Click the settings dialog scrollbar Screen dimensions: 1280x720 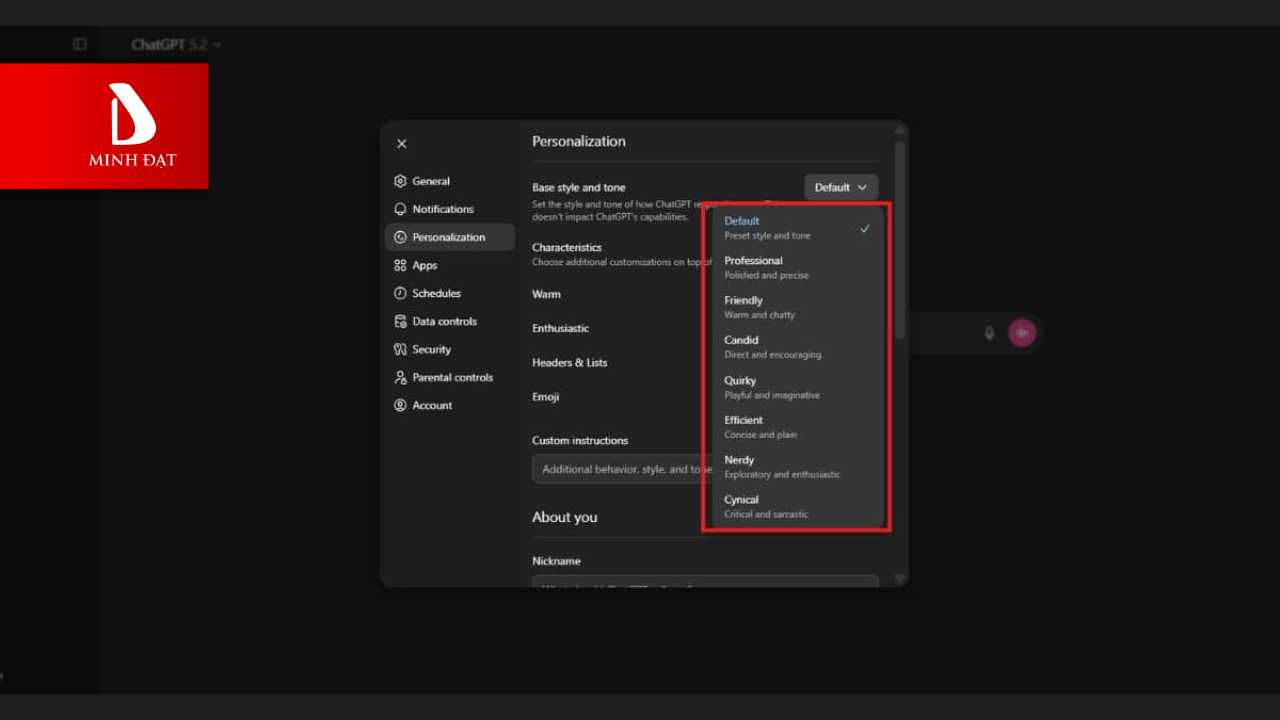pyautogui.click(x=900, y=240)
